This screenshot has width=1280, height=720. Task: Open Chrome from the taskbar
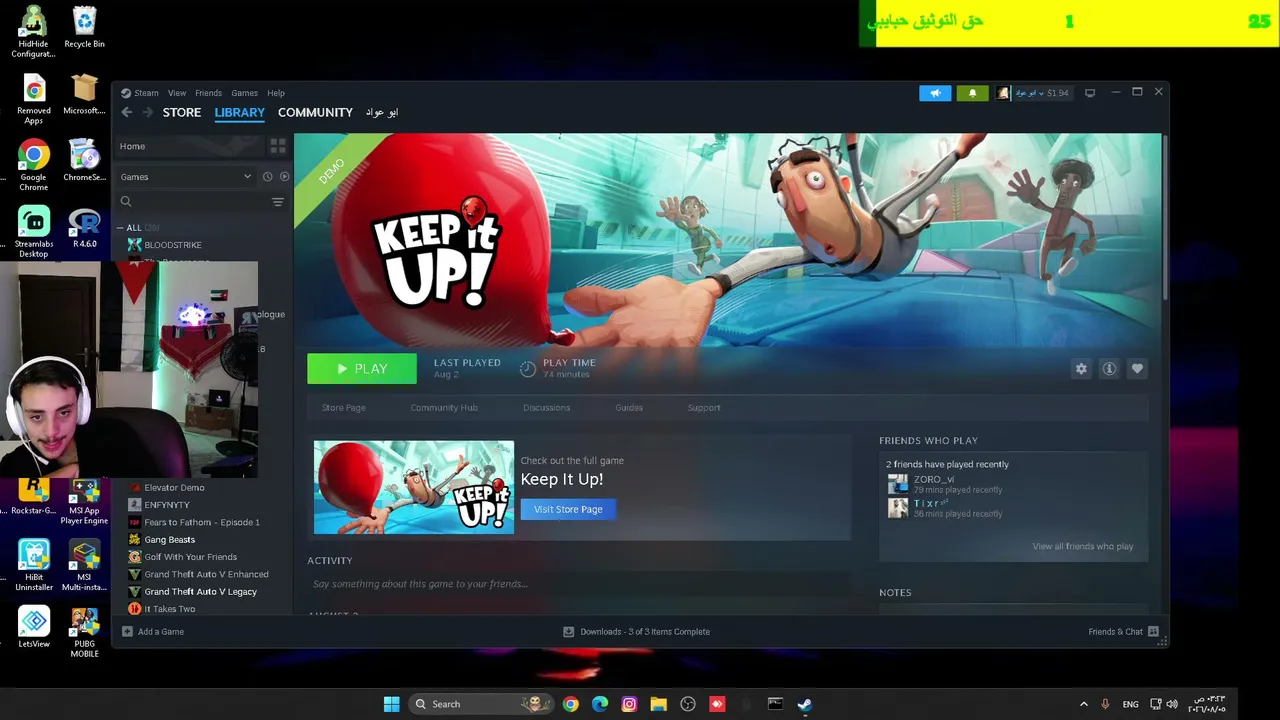point(570,704)
